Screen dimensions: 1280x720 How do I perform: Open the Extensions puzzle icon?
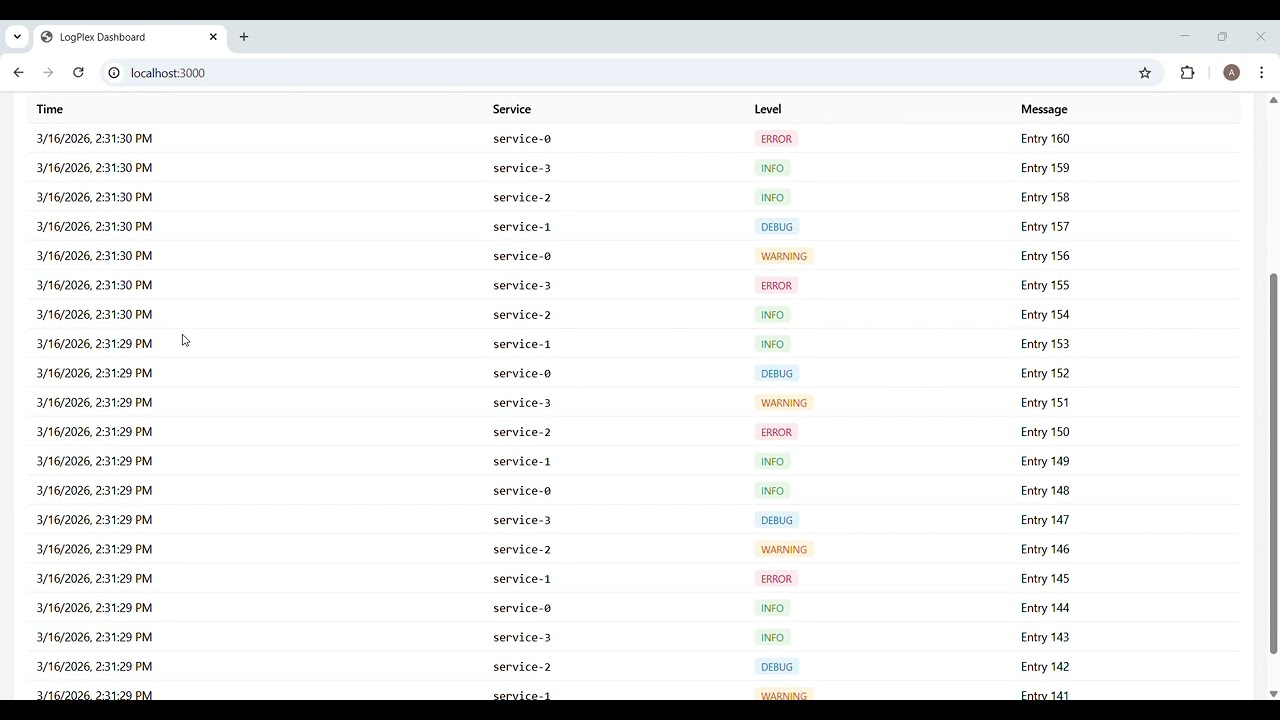[x=1188, y=73]
